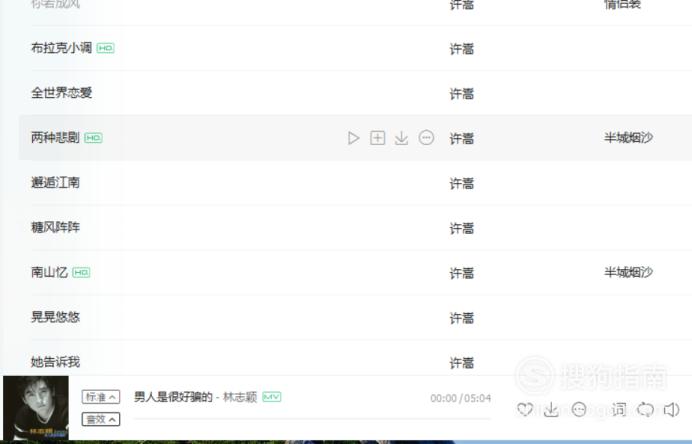Download the currently playing song
Screen dimensions: 692x444
(x=551, y=410)
